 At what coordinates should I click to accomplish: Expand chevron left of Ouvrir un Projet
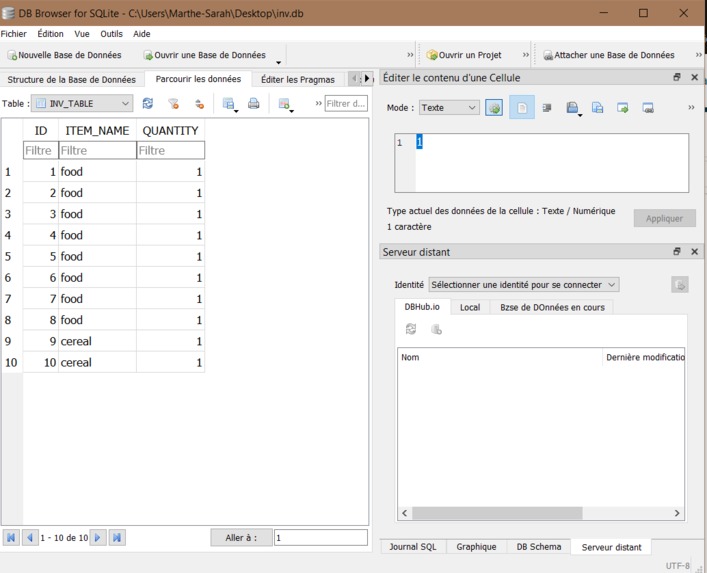410,55
